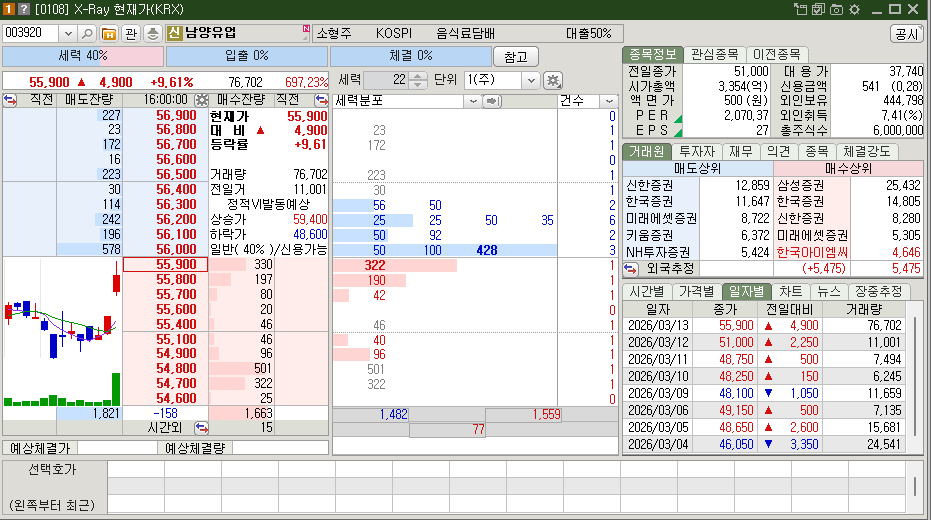Switch to 시간별 tab
The width and height of the screenshot is (931, 520).
coord(647,291)
